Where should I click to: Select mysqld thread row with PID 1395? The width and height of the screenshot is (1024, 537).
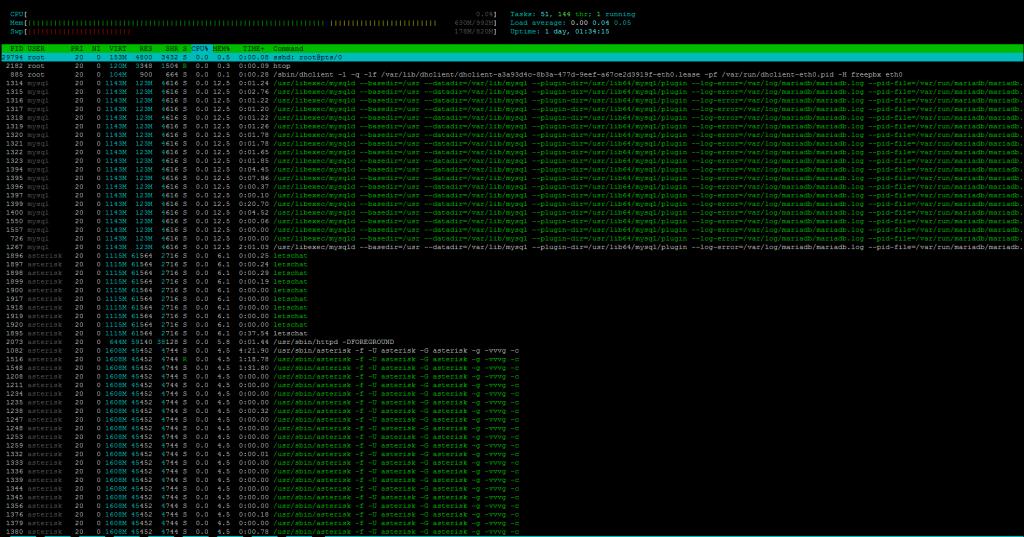click(x=512, y=178)
